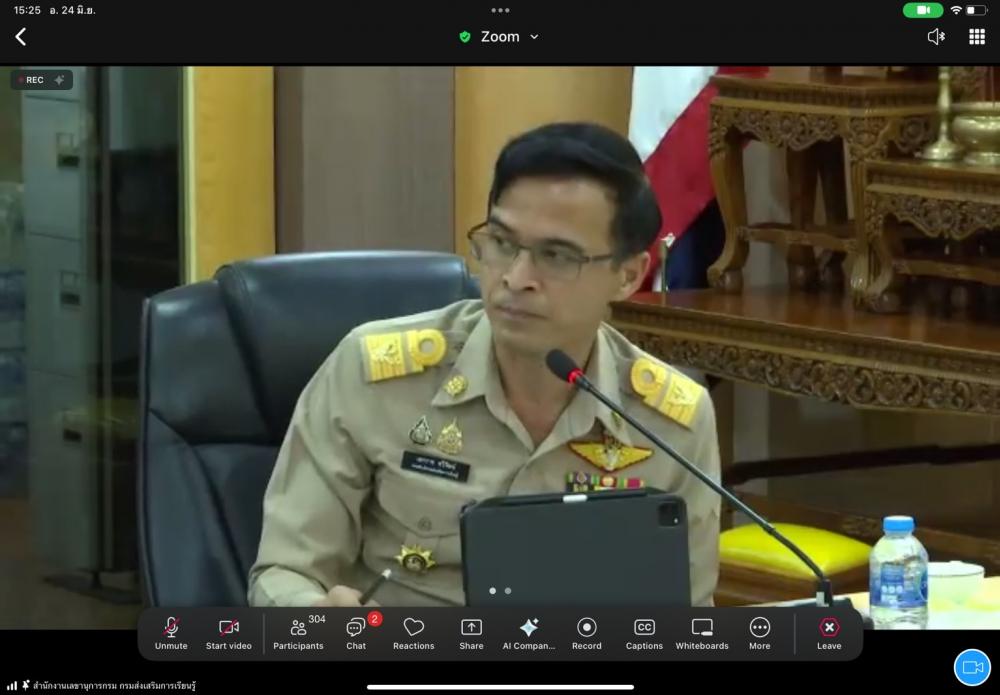Click the chat unread badge showing 2
Screen dimensions: 1000x695
374,618
